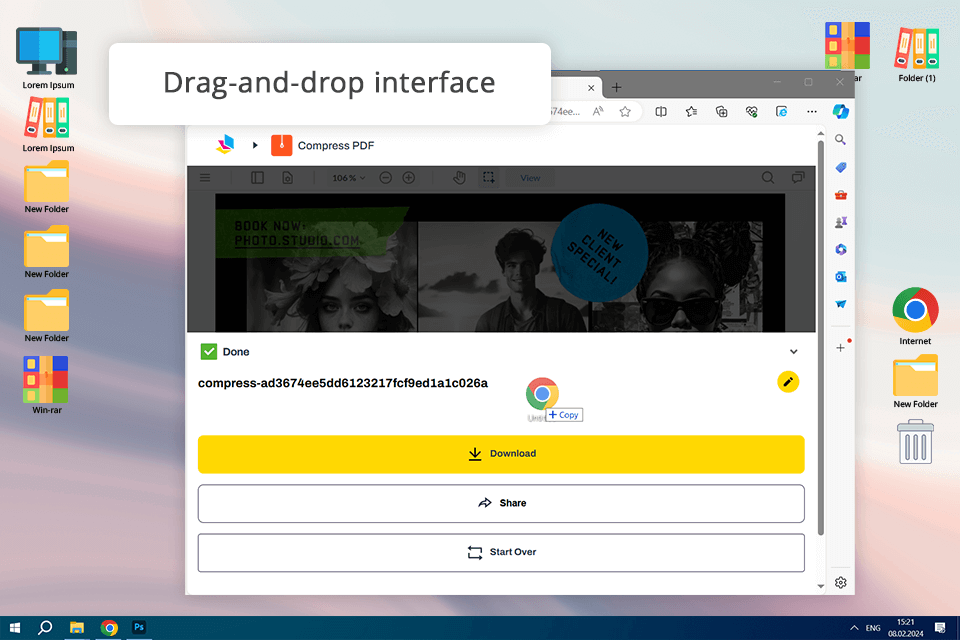Open the notification center icon

940,628
